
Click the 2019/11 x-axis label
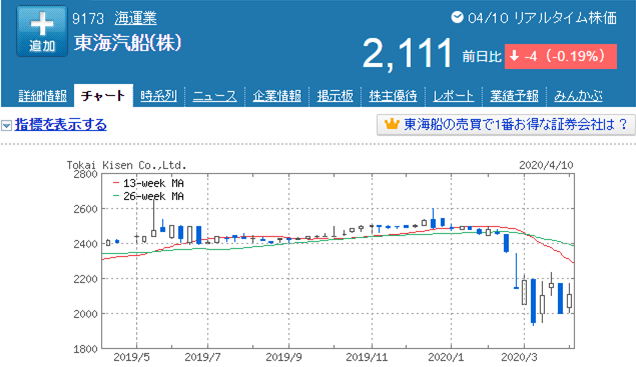(x=367, y=357)
